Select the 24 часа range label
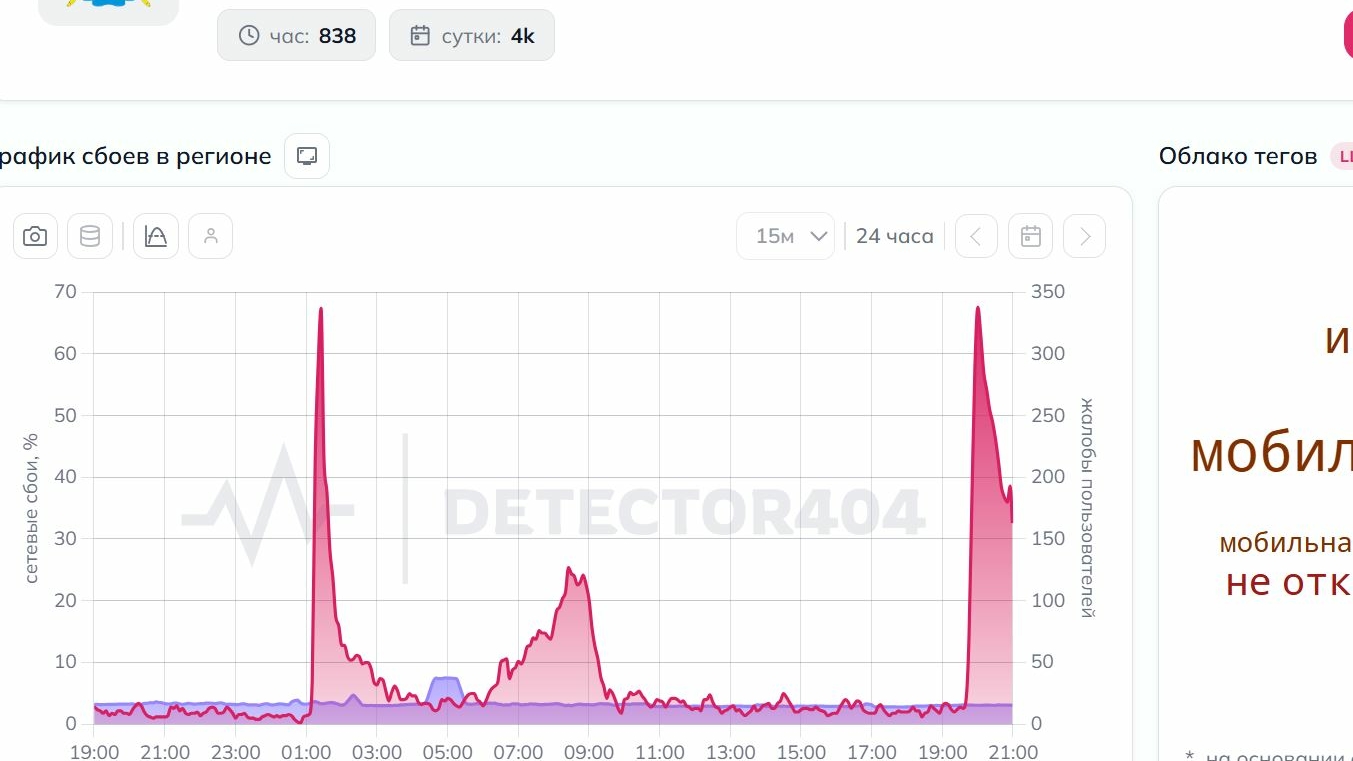Viewport: 1353px width, 761px height. [895, 237]
